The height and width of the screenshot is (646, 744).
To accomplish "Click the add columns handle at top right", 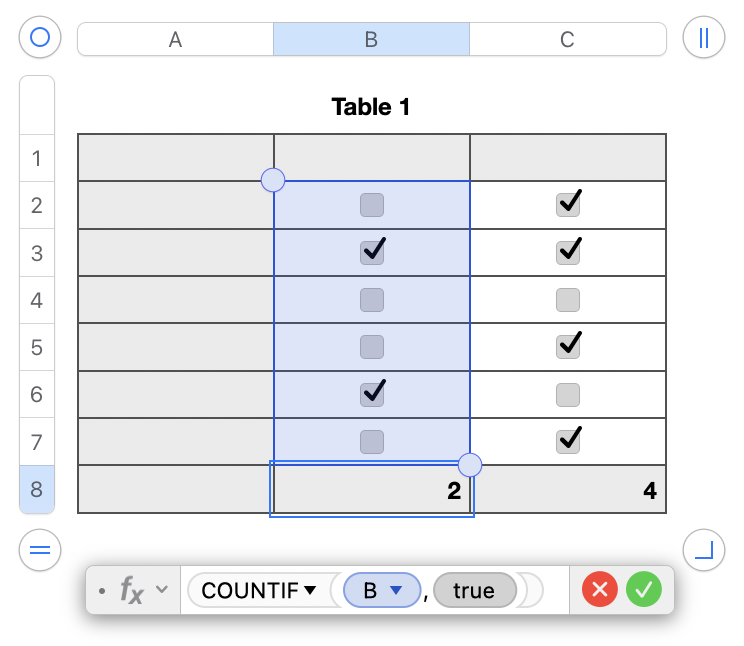I will [703, 38].
